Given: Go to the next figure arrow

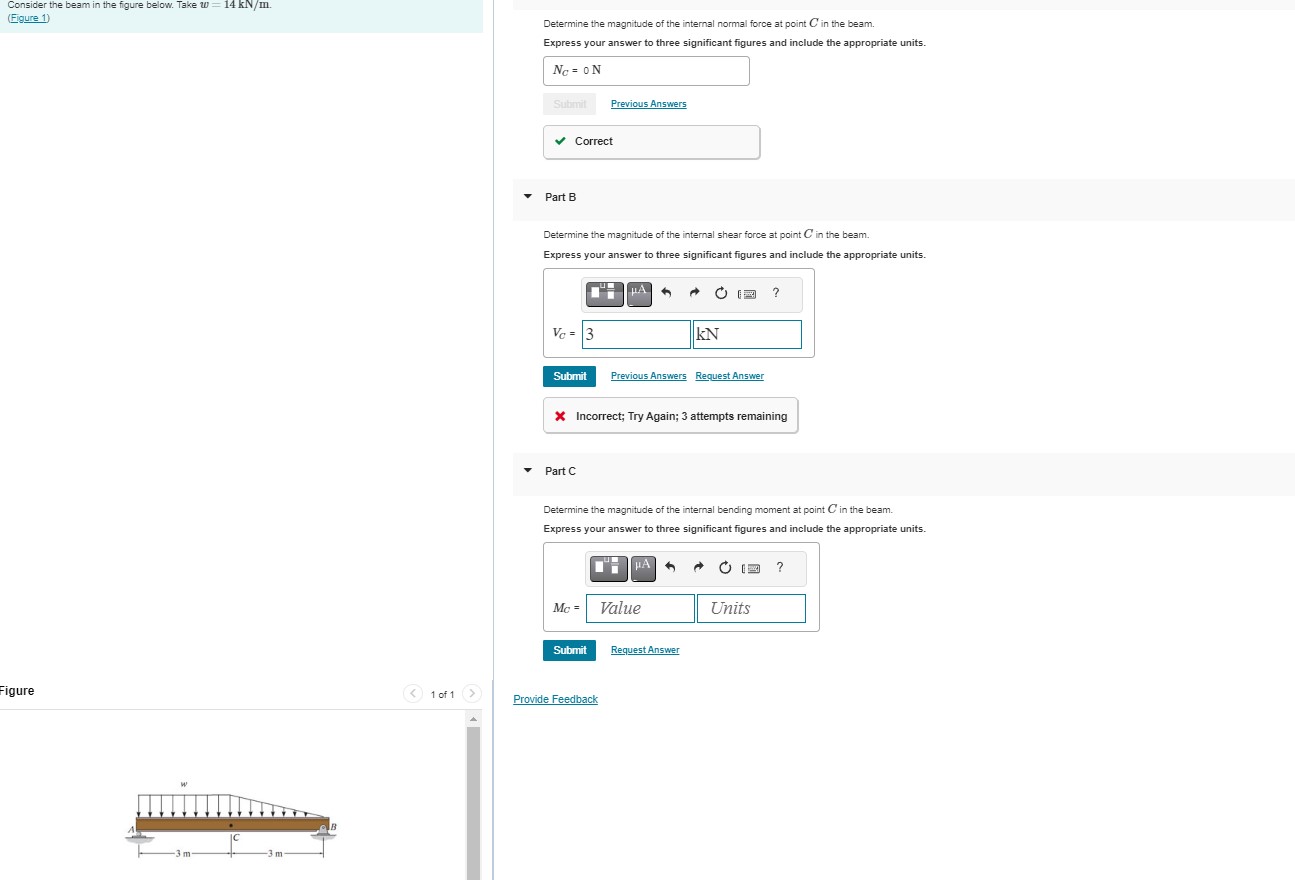Looking at the screenshot, I should 472,694.
